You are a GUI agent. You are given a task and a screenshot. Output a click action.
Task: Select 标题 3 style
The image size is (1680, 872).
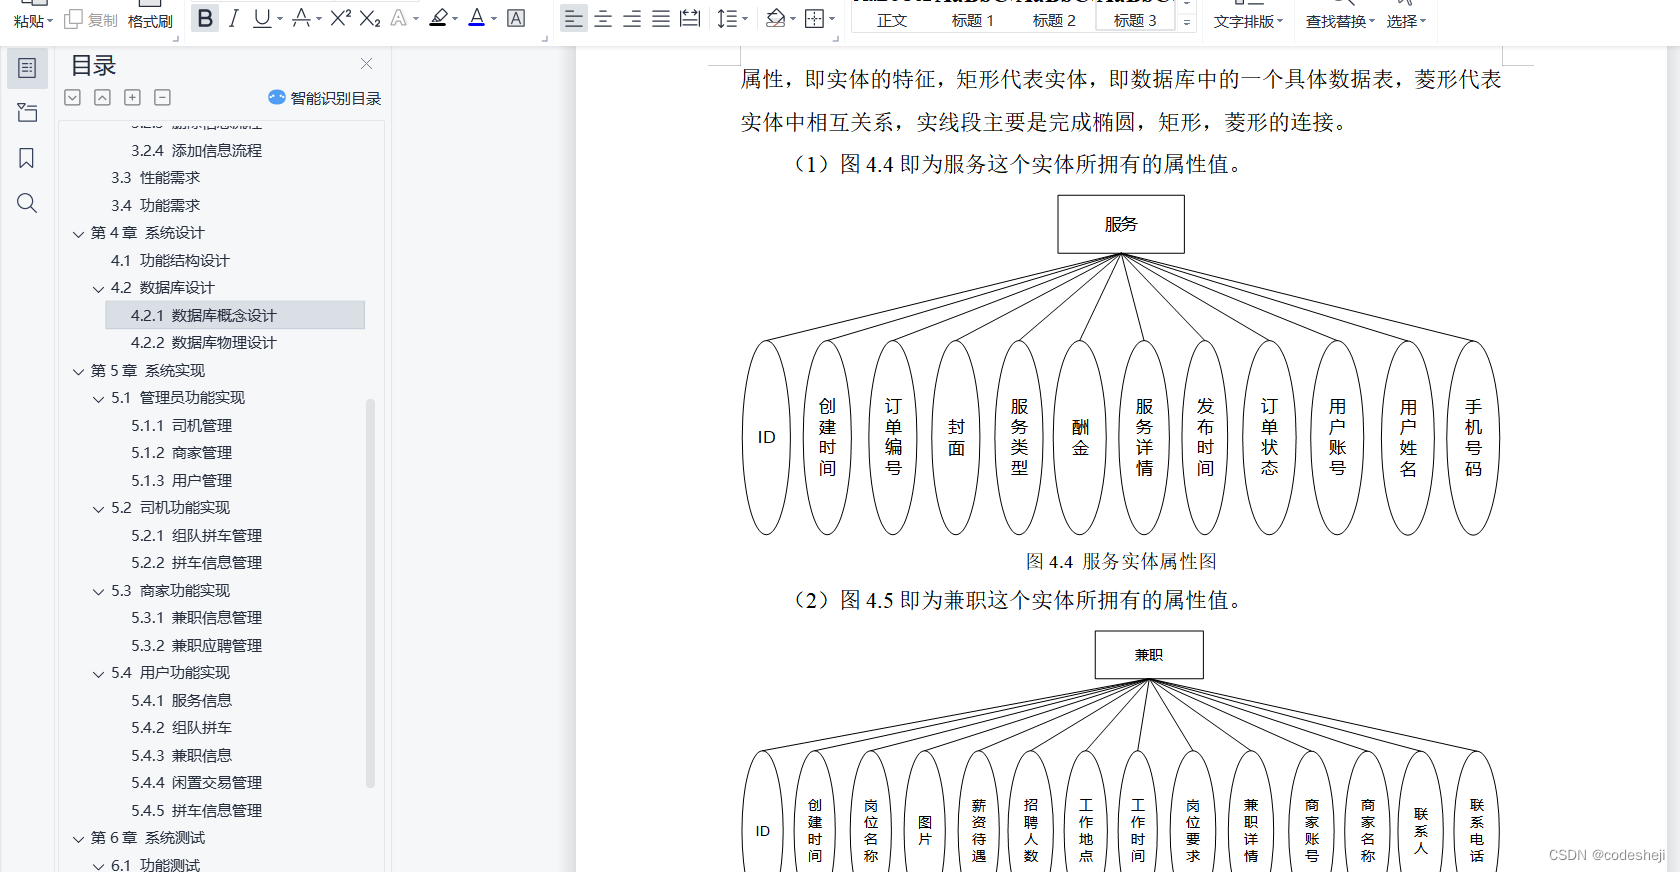1135,20
